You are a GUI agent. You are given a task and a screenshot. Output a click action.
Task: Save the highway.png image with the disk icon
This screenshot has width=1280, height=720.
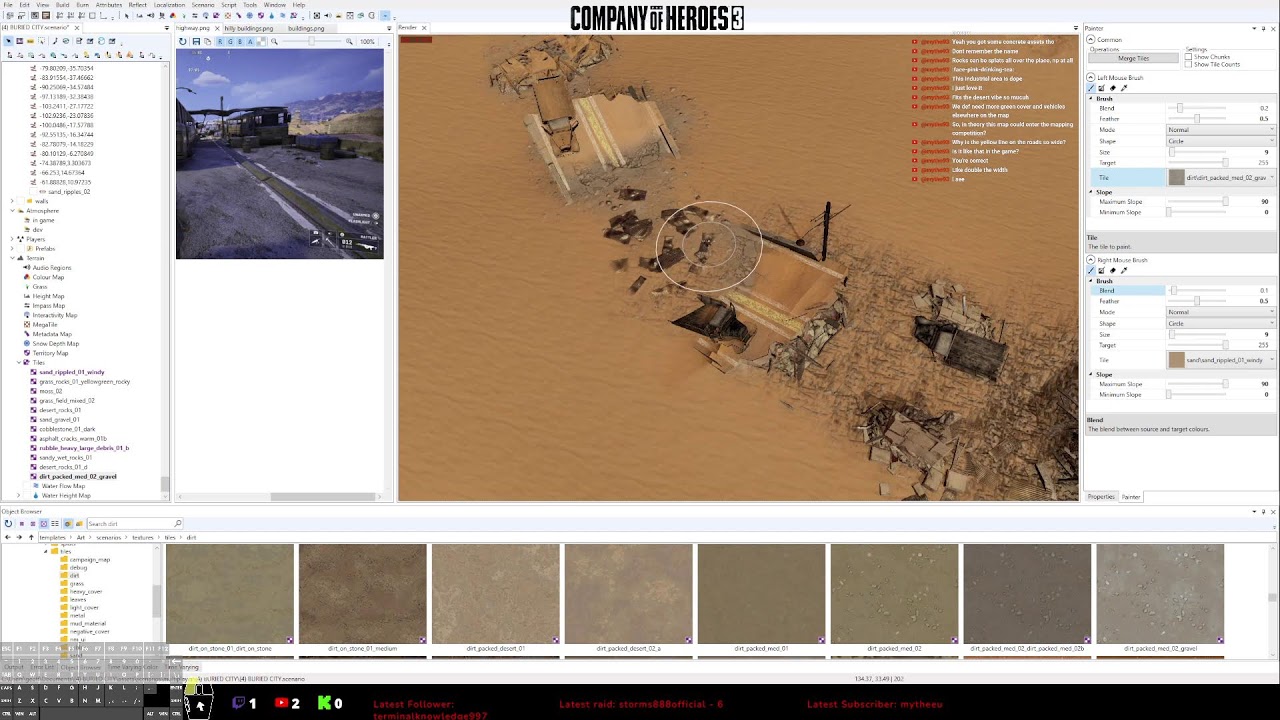pyautogui.click(x=196, y=41)
